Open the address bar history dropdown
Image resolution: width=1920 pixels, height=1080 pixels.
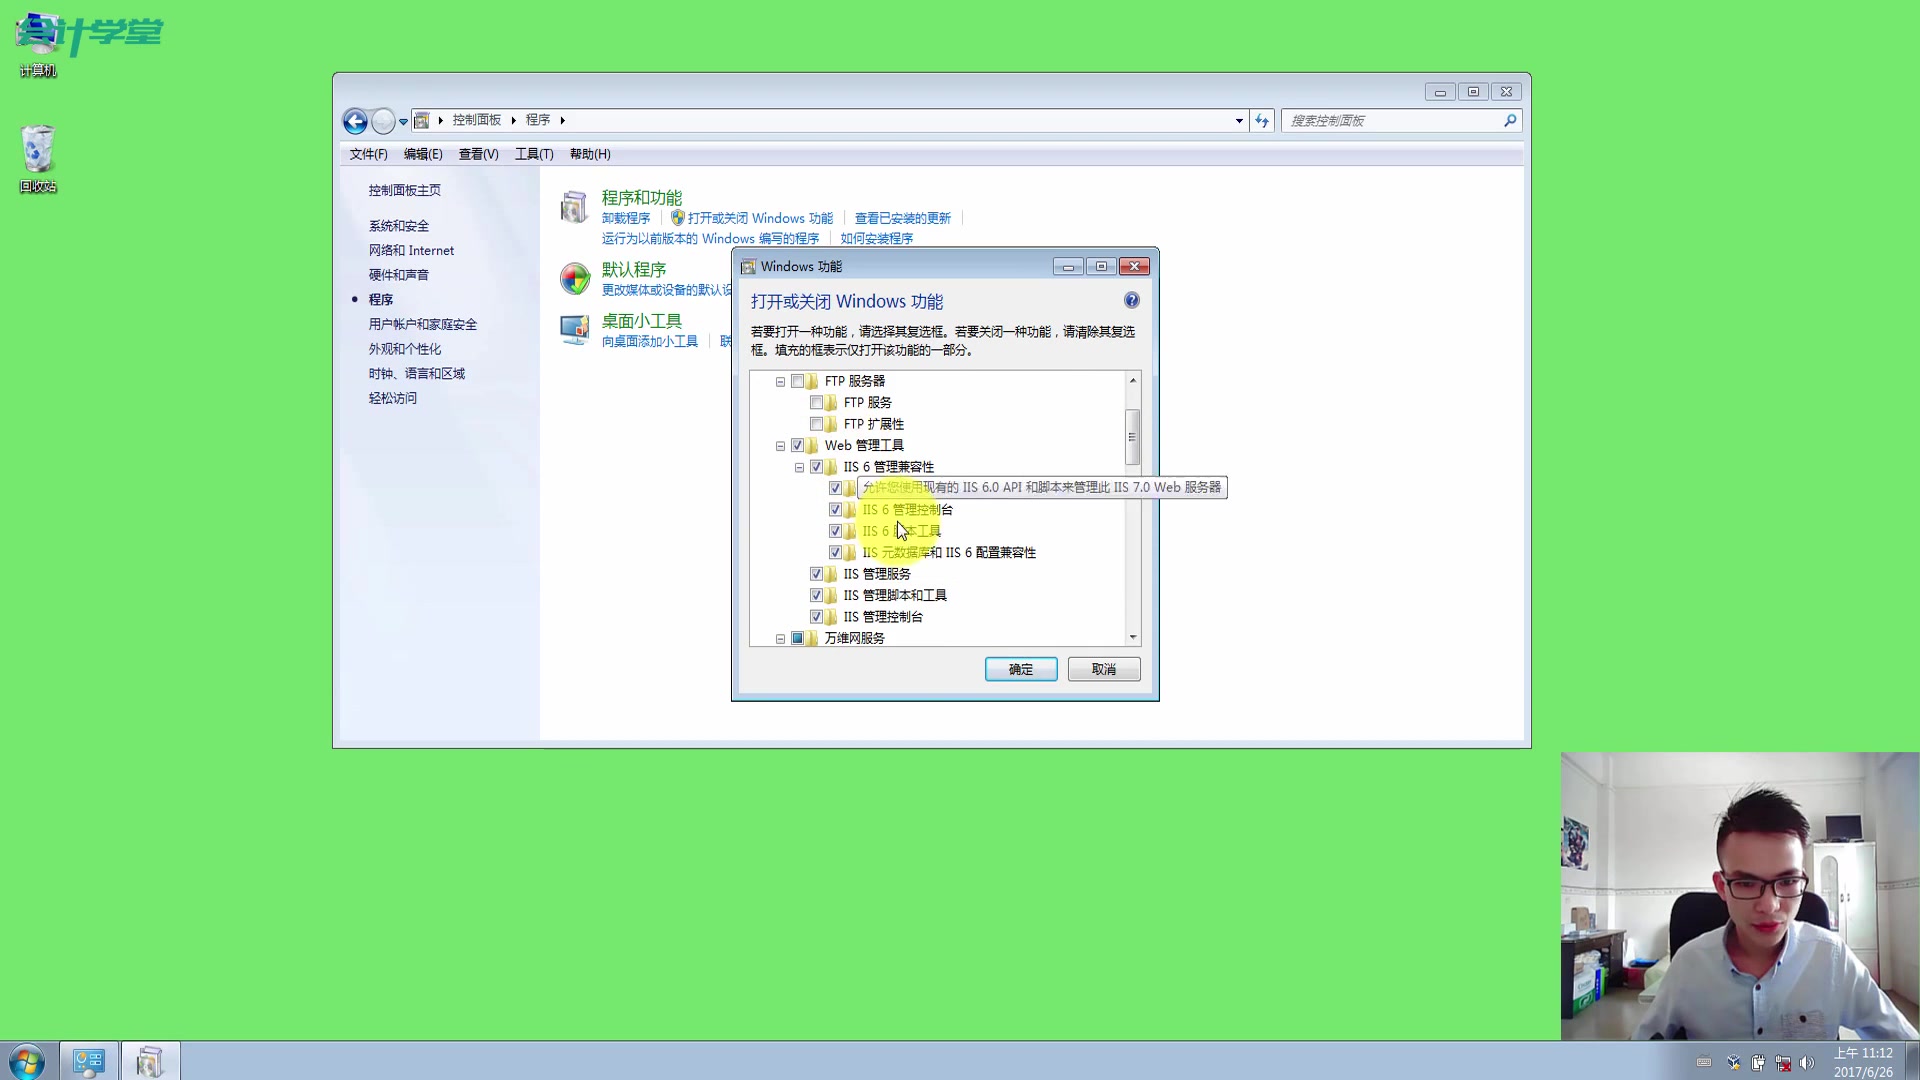(1239, 121)
